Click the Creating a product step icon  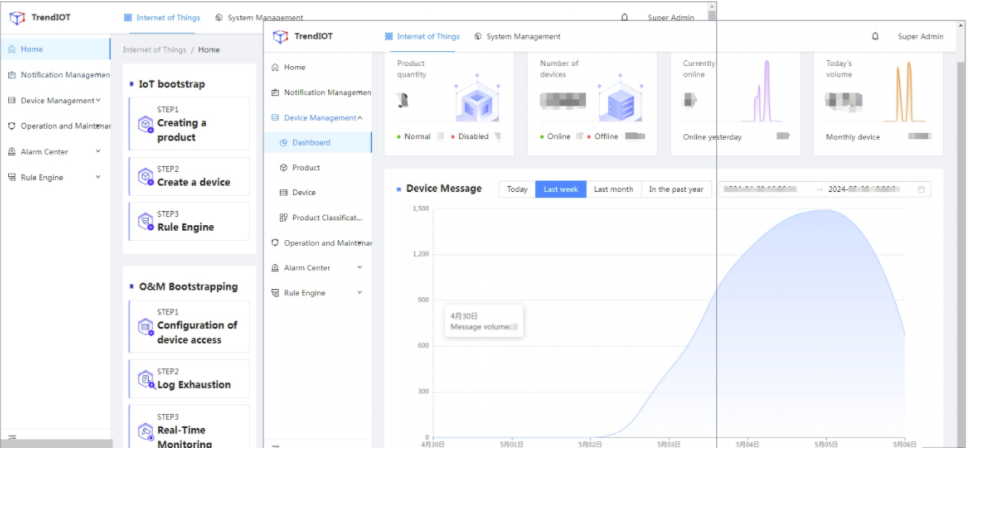tap(146, 124)
